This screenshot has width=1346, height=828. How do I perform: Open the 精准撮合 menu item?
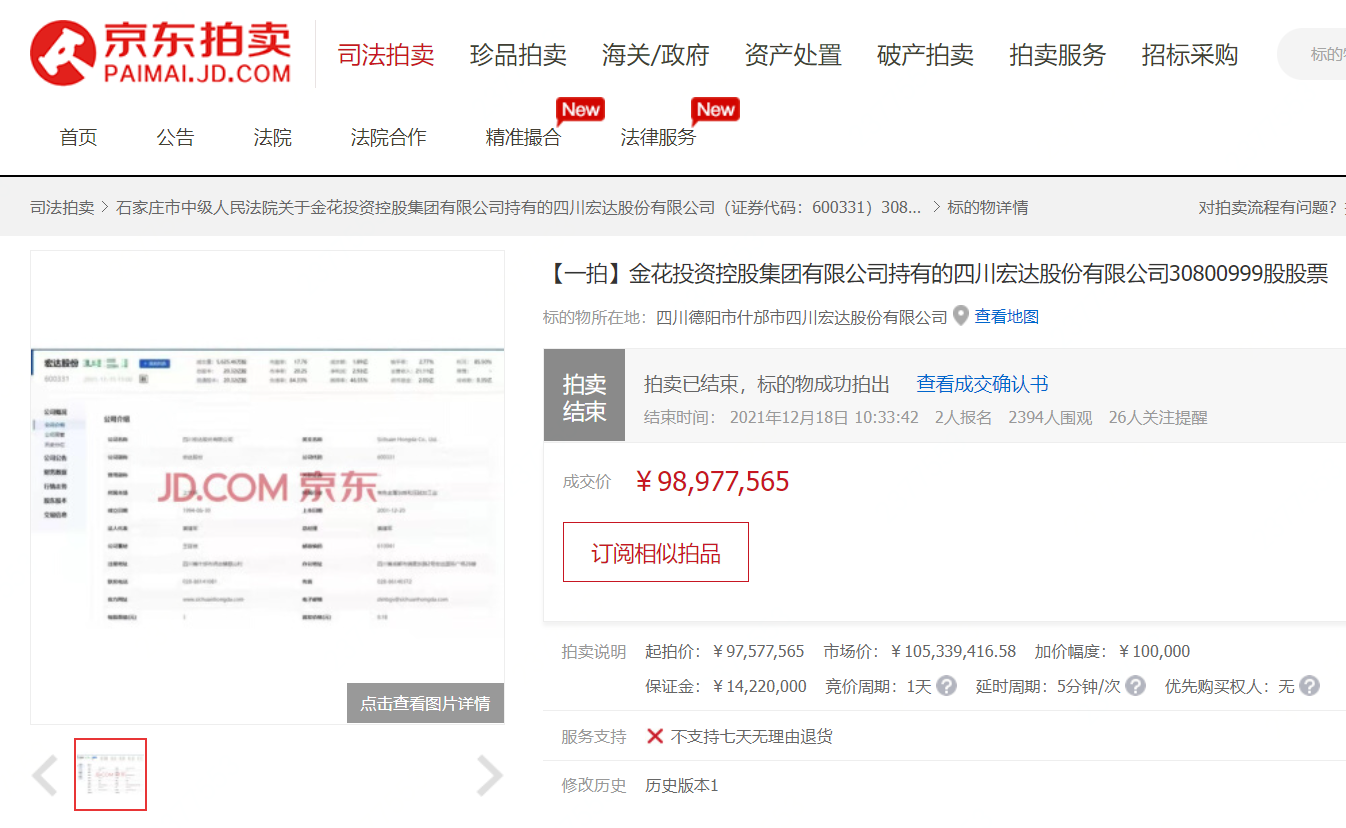click(523, 138)
